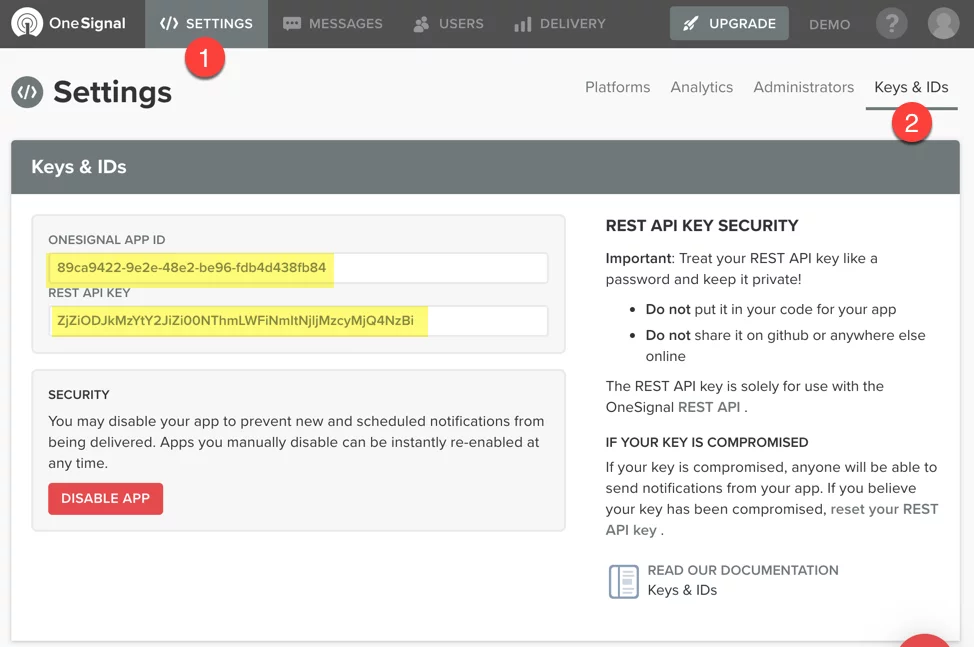974x647 pixels.
Task: Click the documentation book icon
Action: click(623, 581)
